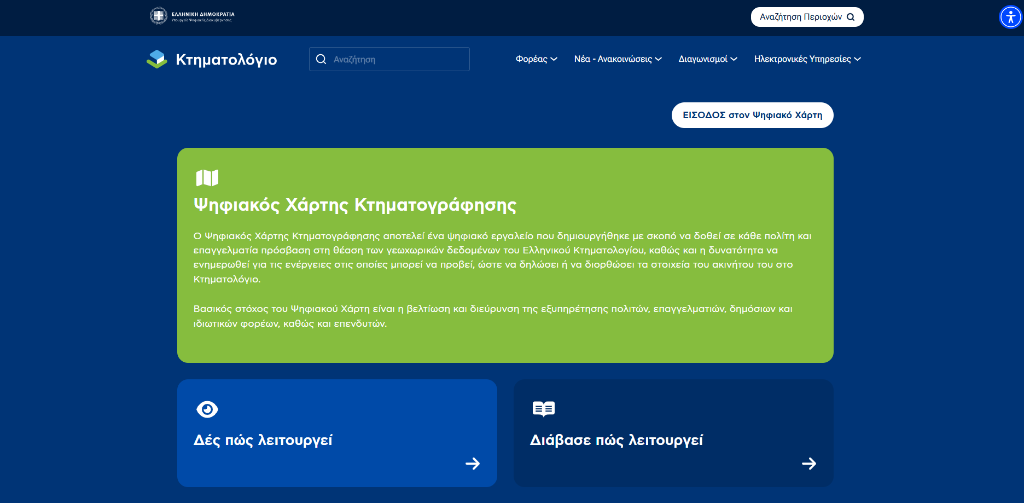The height and width of the screenshot is (503, 1024).
Task: Click arrow on Δές πώς λειτουργεί card
Action: click(x=473, y=463)
